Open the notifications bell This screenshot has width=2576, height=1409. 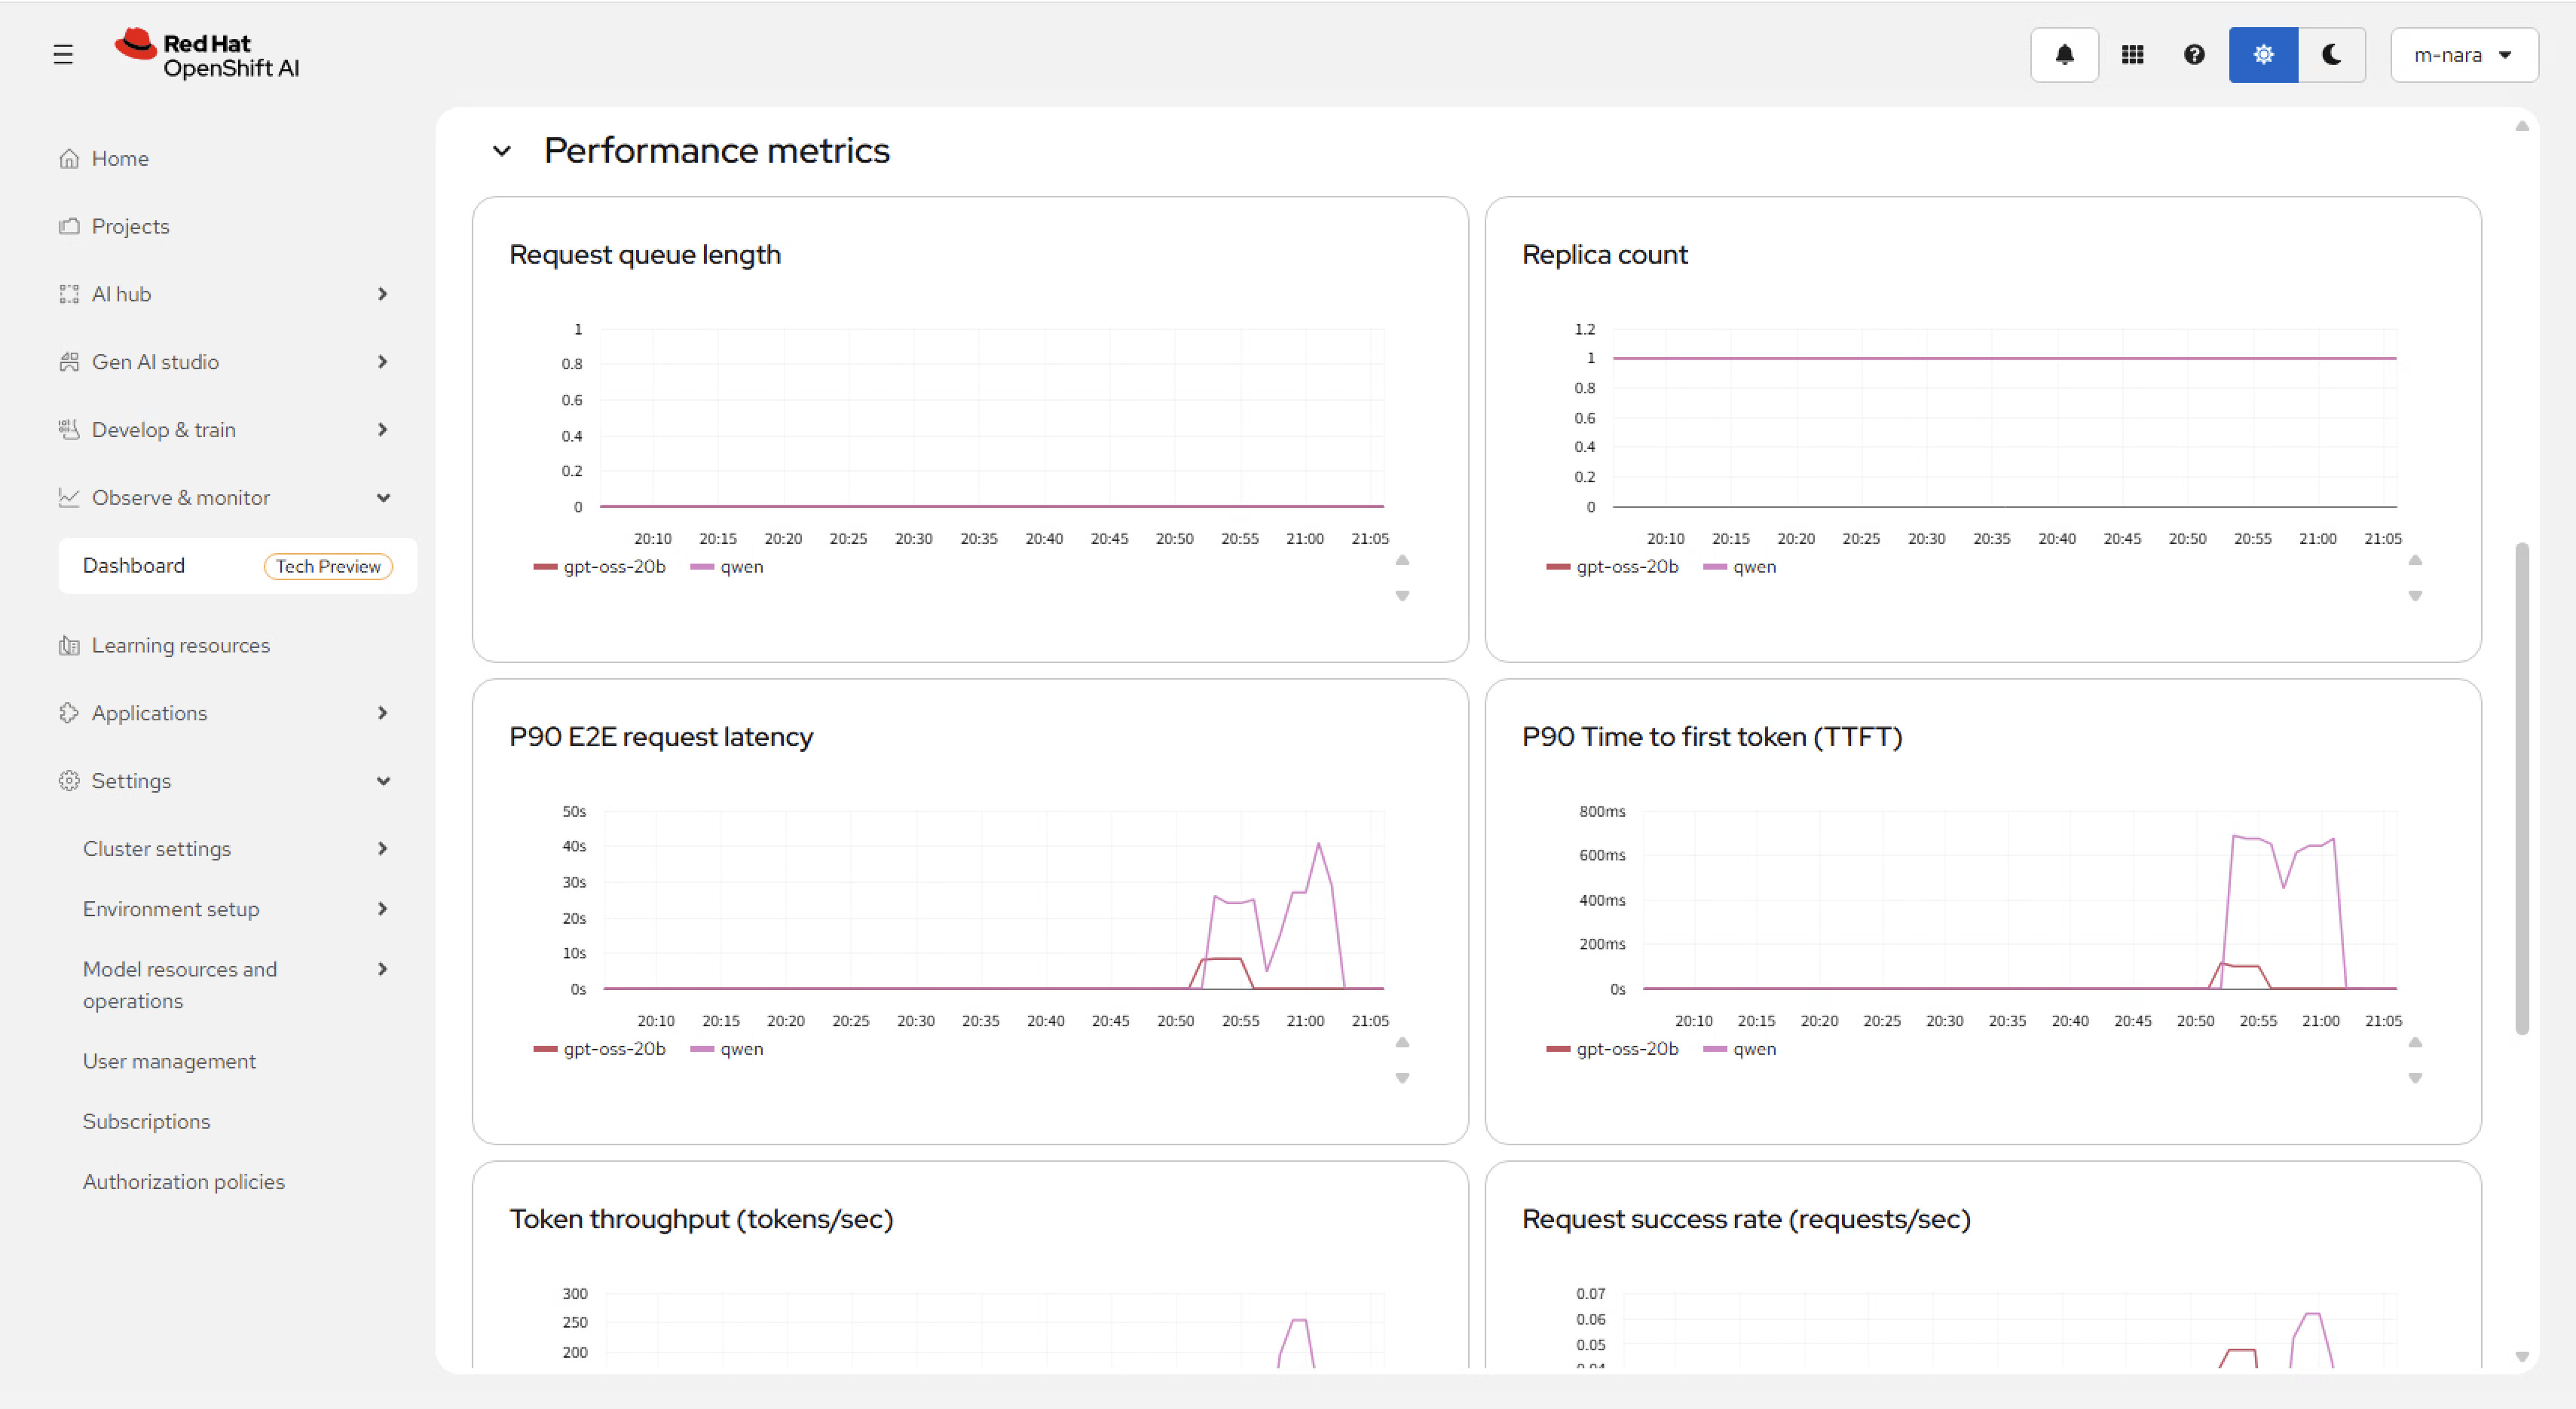point(2064,55)
